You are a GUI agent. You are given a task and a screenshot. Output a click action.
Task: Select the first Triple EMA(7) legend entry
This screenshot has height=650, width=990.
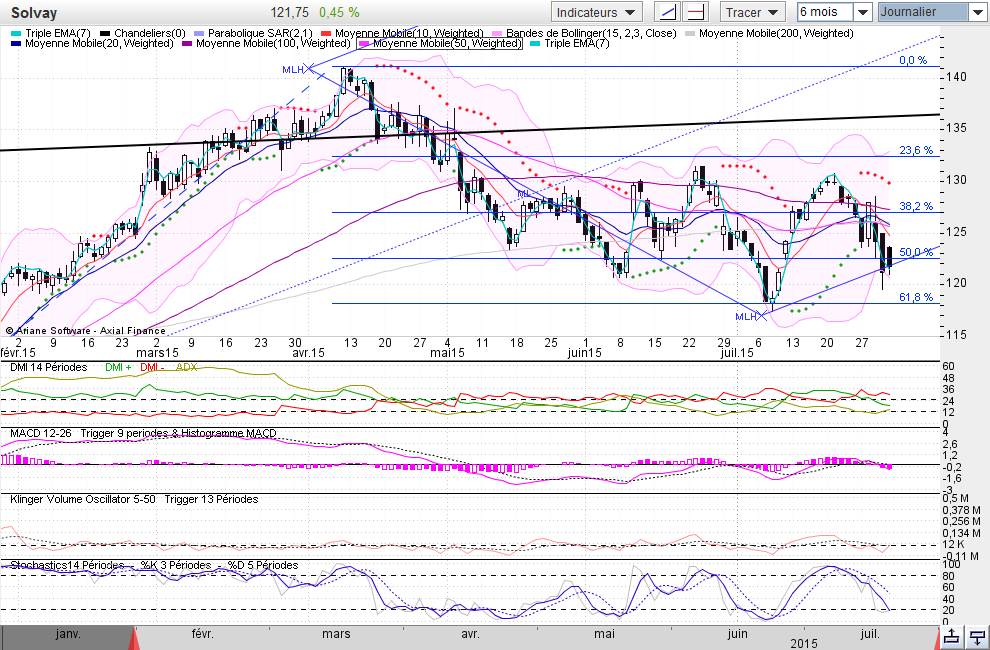click(x=51, y=33)
